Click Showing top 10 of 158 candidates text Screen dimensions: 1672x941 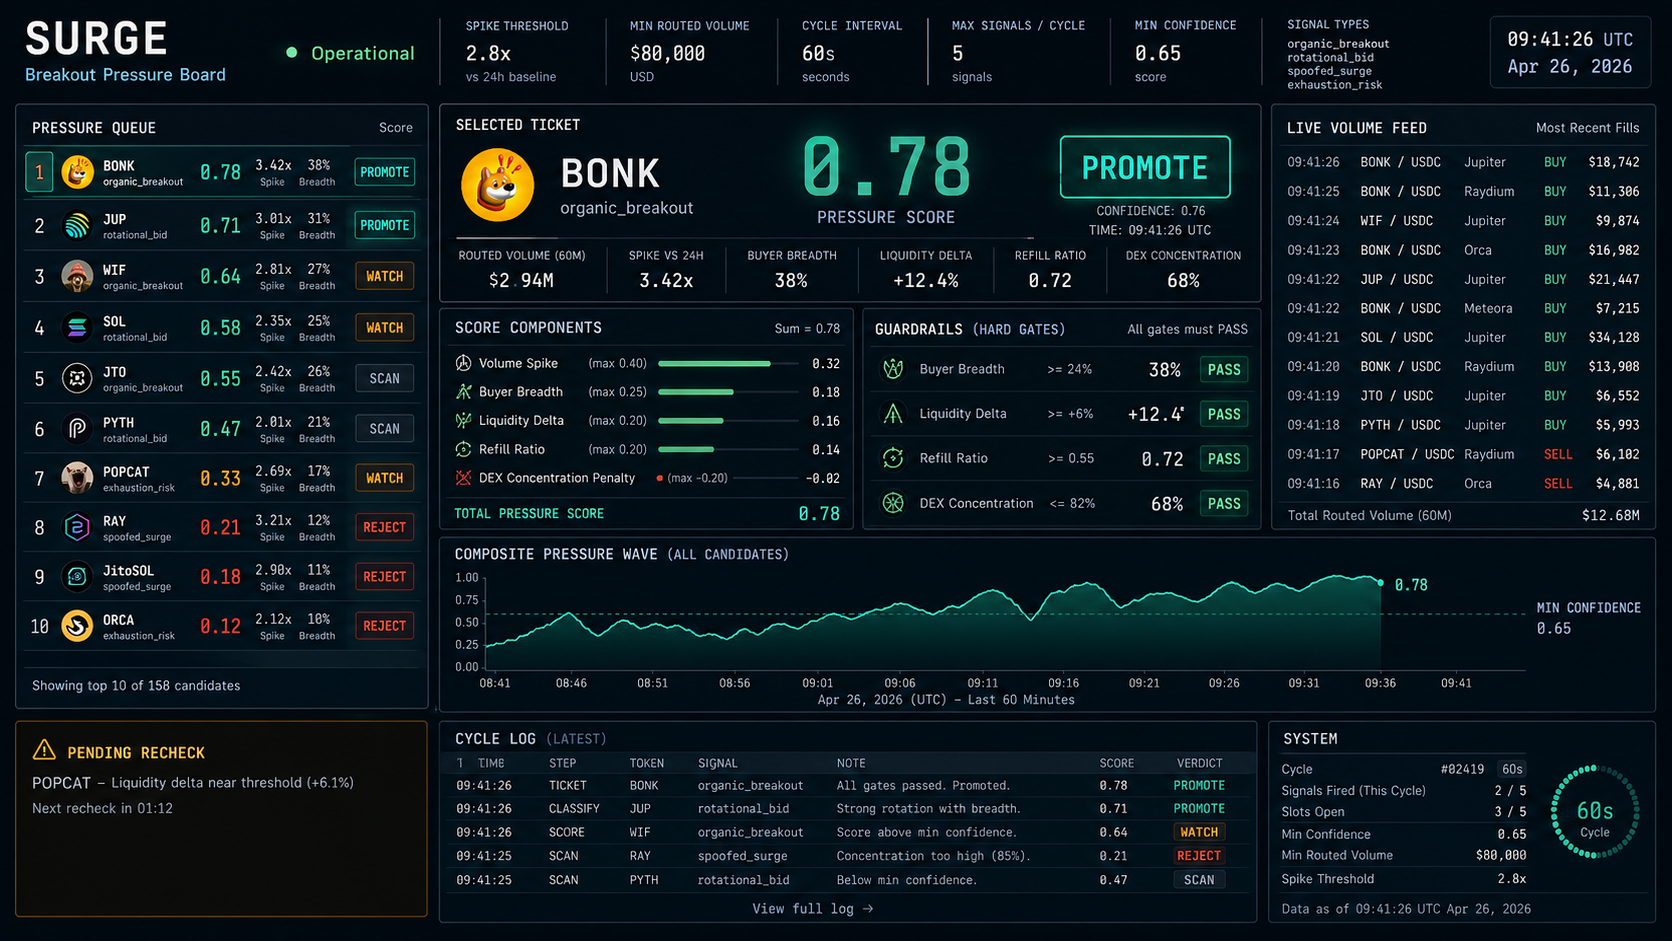pyautogui.click(x=136, y=686)
